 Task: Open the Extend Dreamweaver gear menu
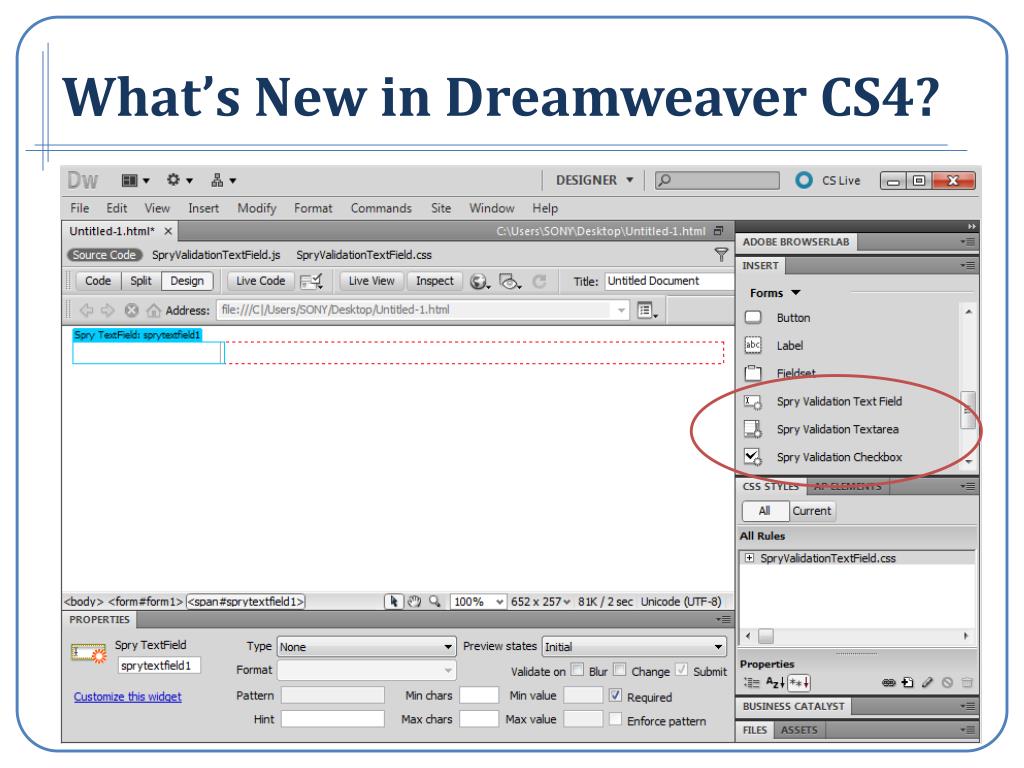pyautogui.click(x=179, y=180)
